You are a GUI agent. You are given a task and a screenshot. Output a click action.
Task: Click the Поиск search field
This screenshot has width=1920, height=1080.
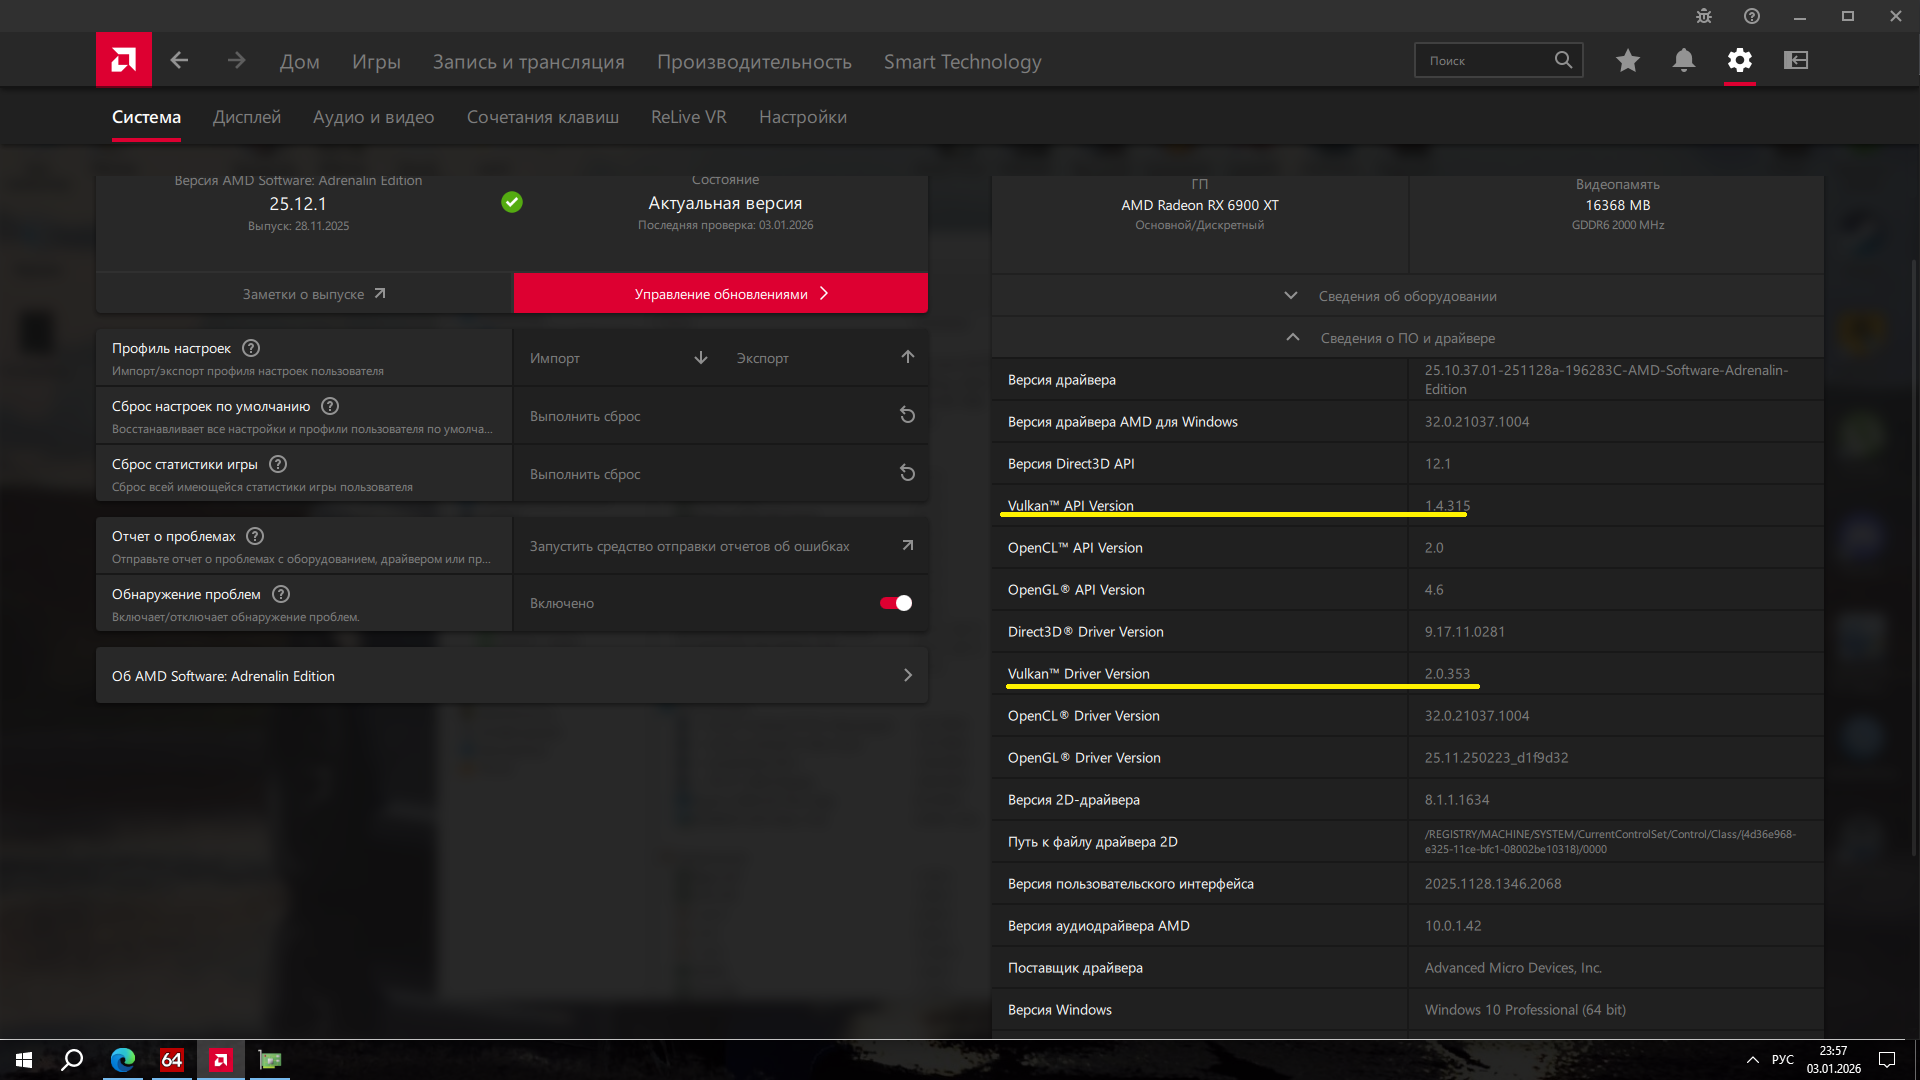(x=1485, y=60)
